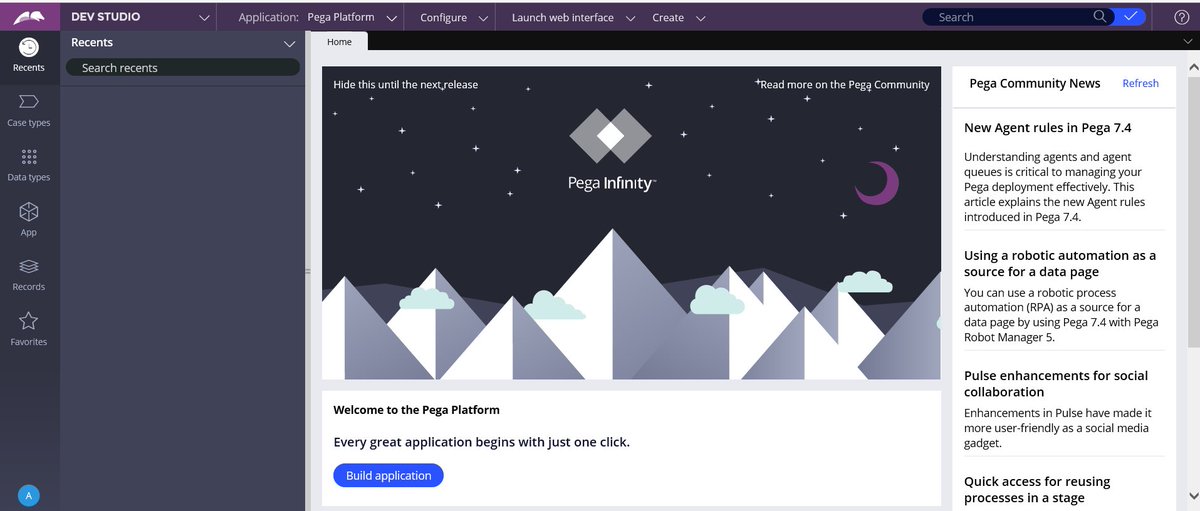The width and height of the screenshot is (1200, 511).
Task: Open Quick access for reusing processes article
Action: [x=1037, y=490]
